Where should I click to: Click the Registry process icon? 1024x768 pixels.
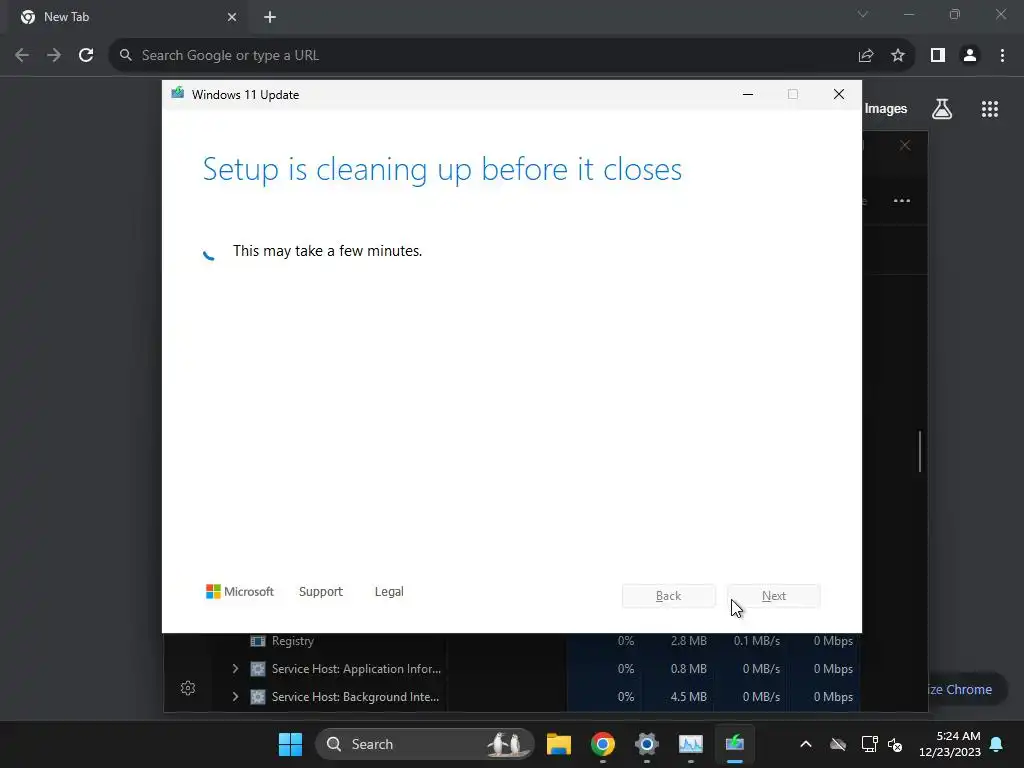pyautogui.click(x=258, y=641)
